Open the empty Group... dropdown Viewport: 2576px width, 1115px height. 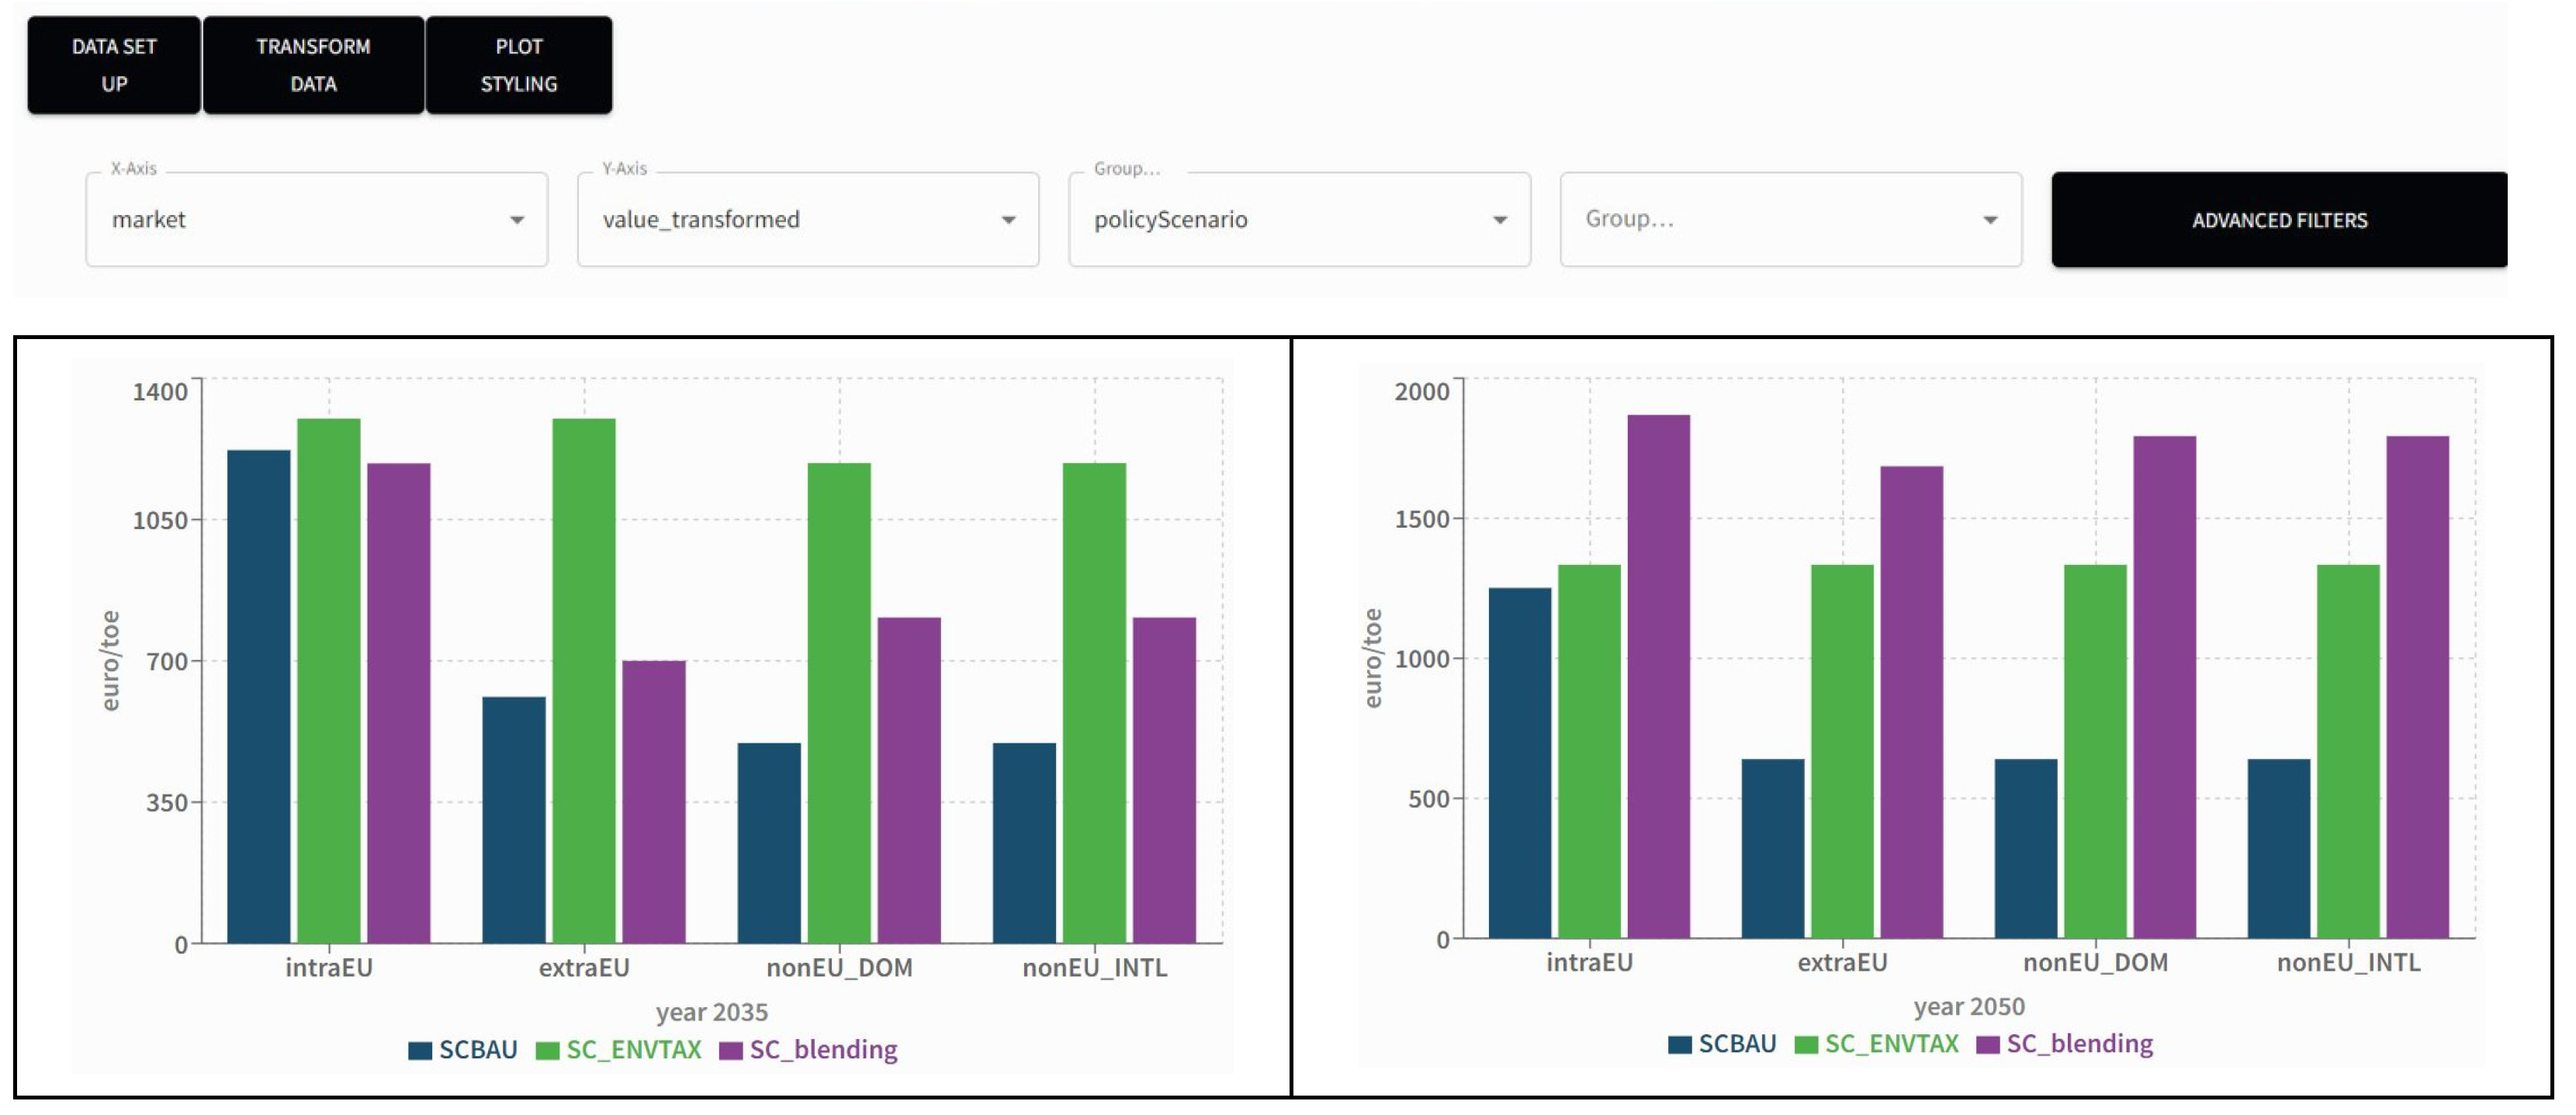coord(1789,220)
